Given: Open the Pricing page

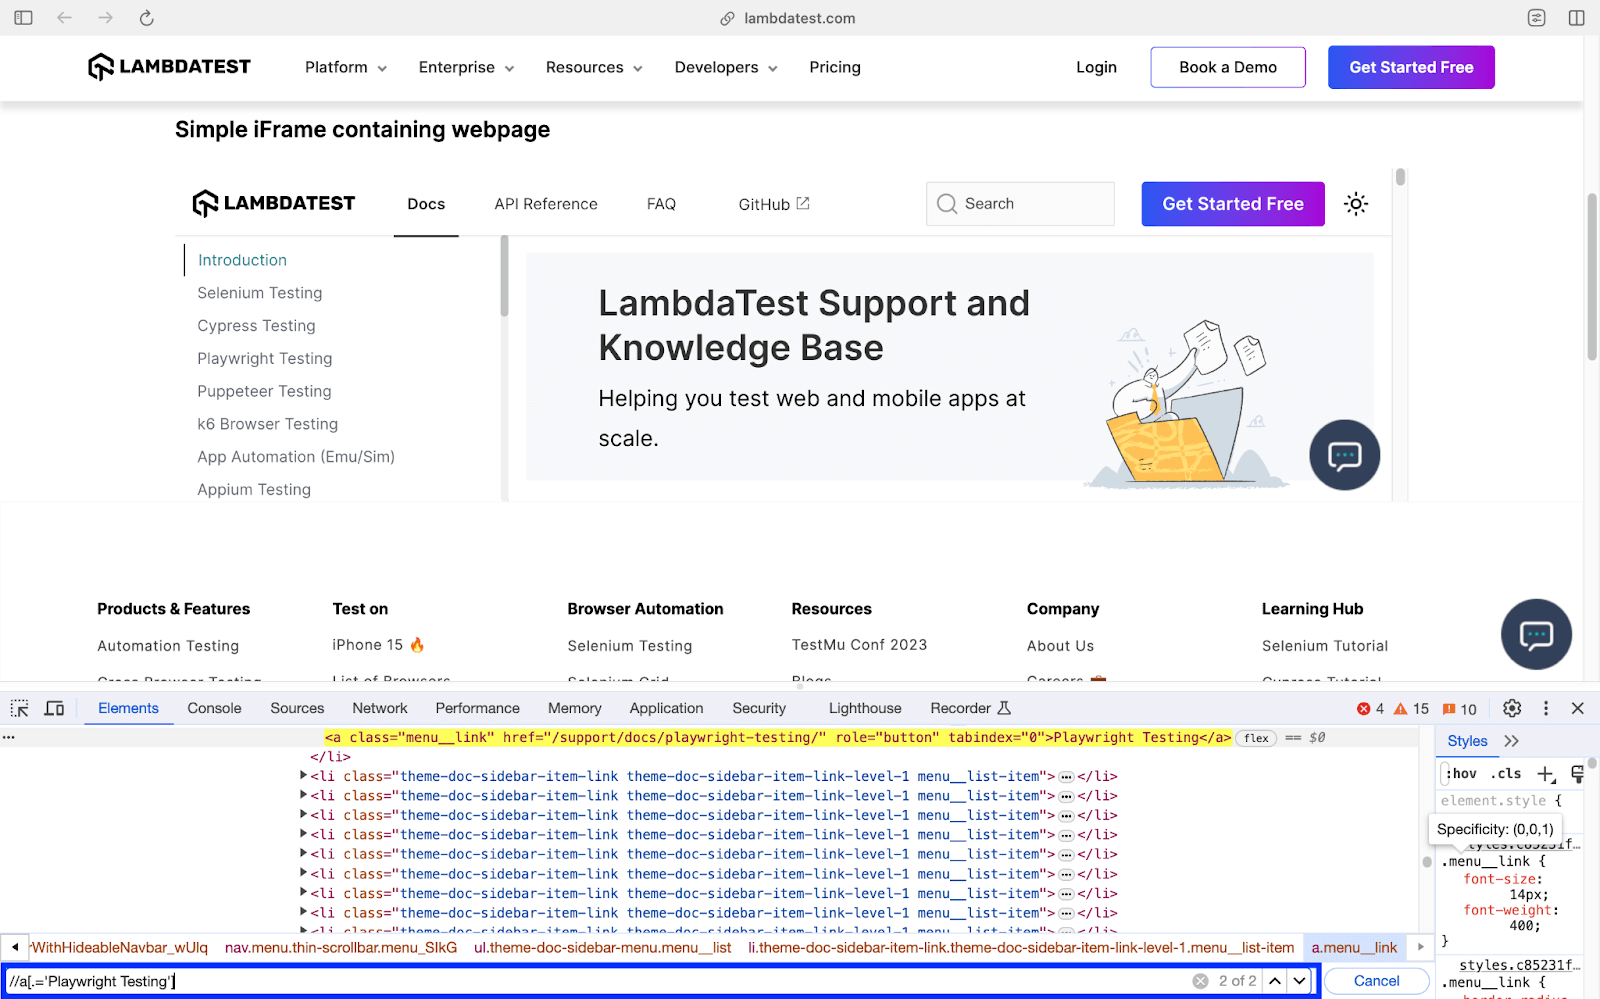Looking at the screenshot, I should point(835,67).
